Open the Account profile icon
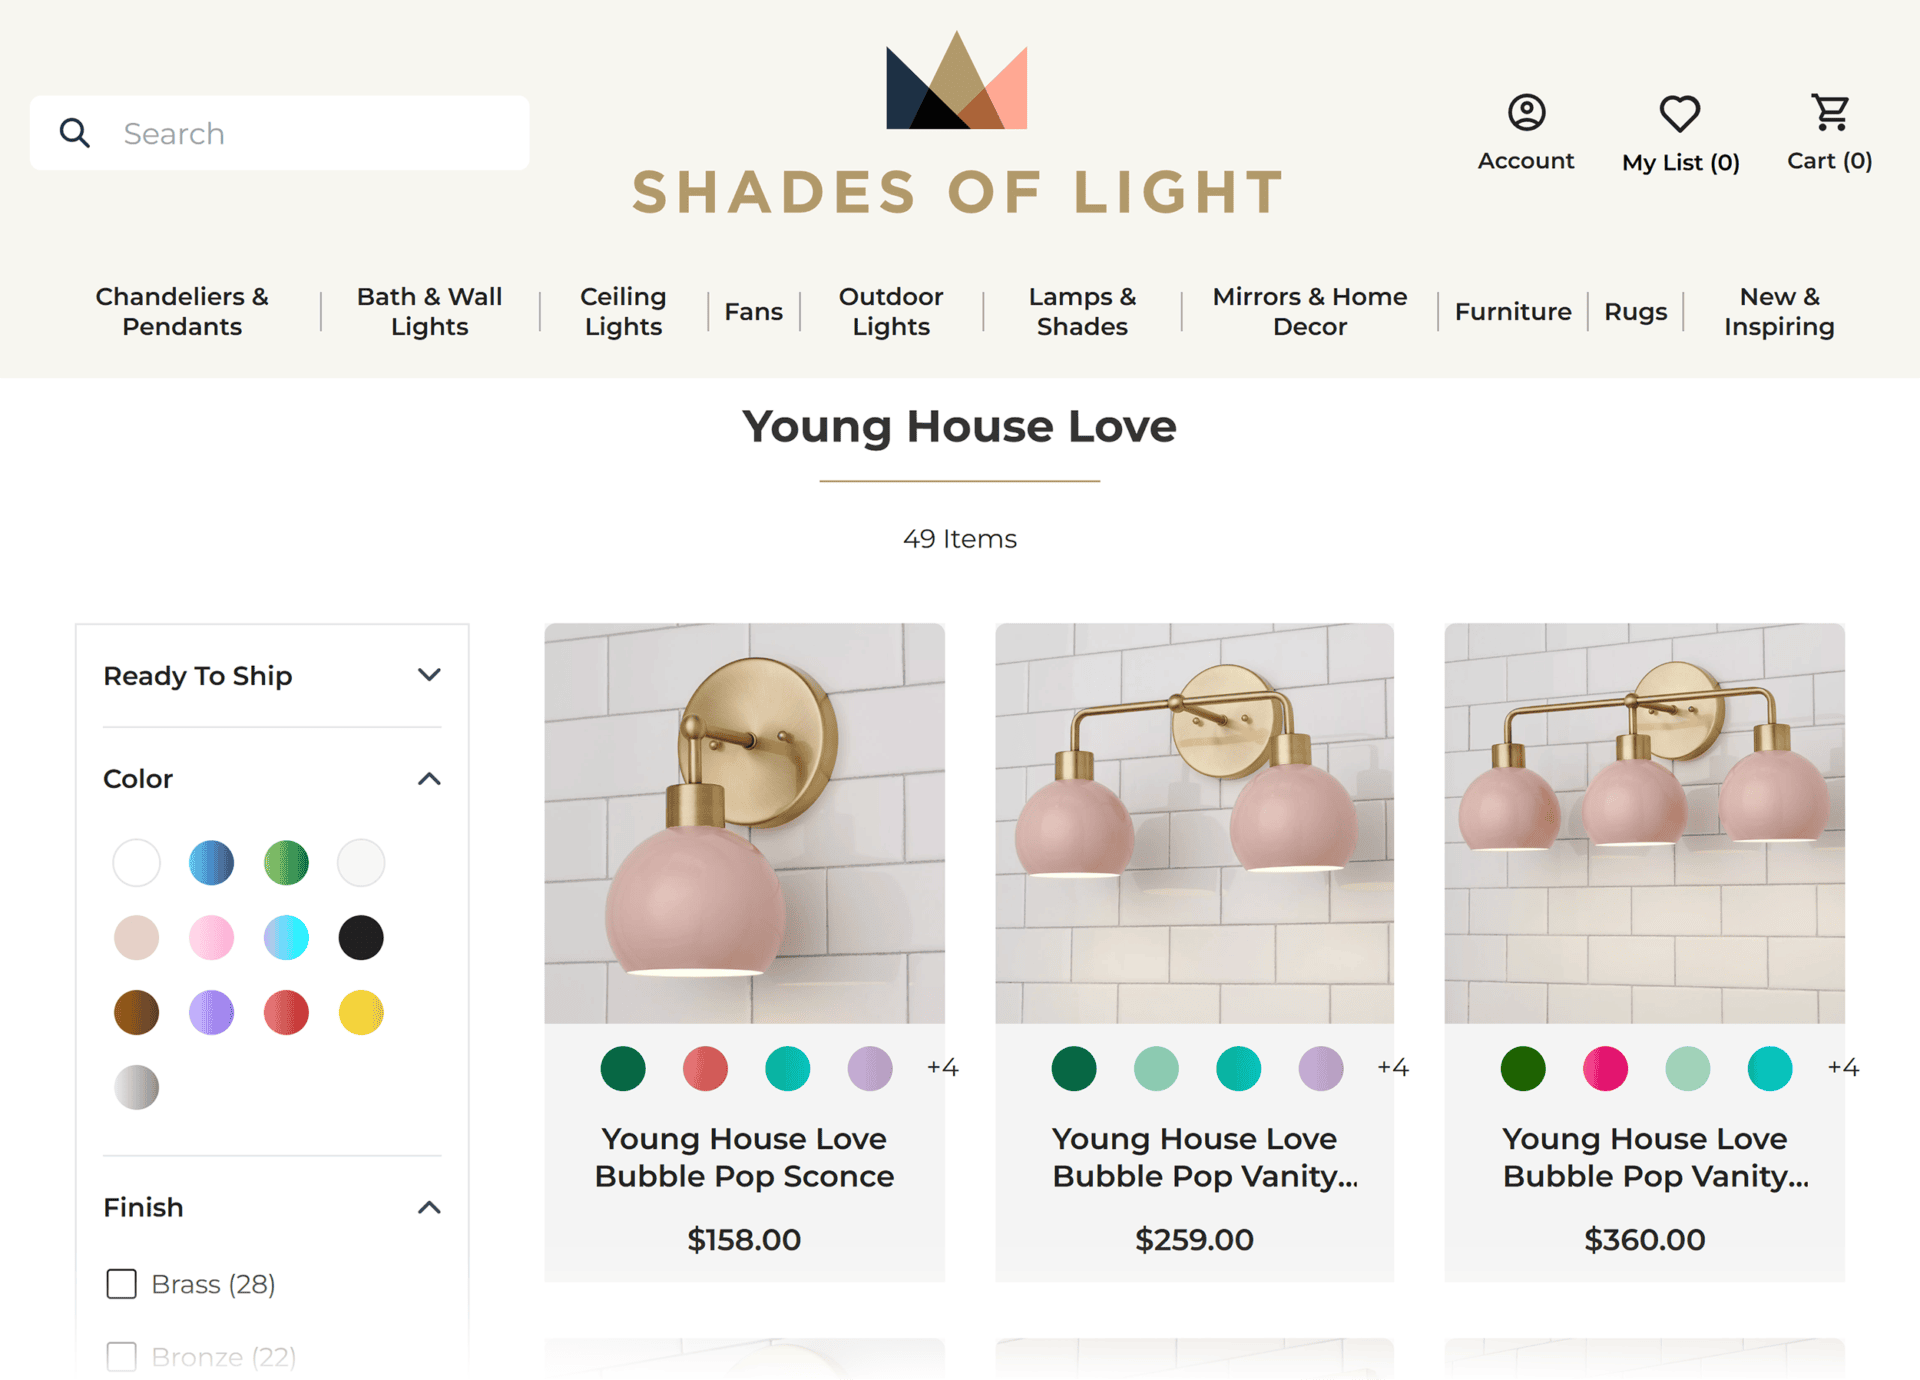 click(1526, 113)
